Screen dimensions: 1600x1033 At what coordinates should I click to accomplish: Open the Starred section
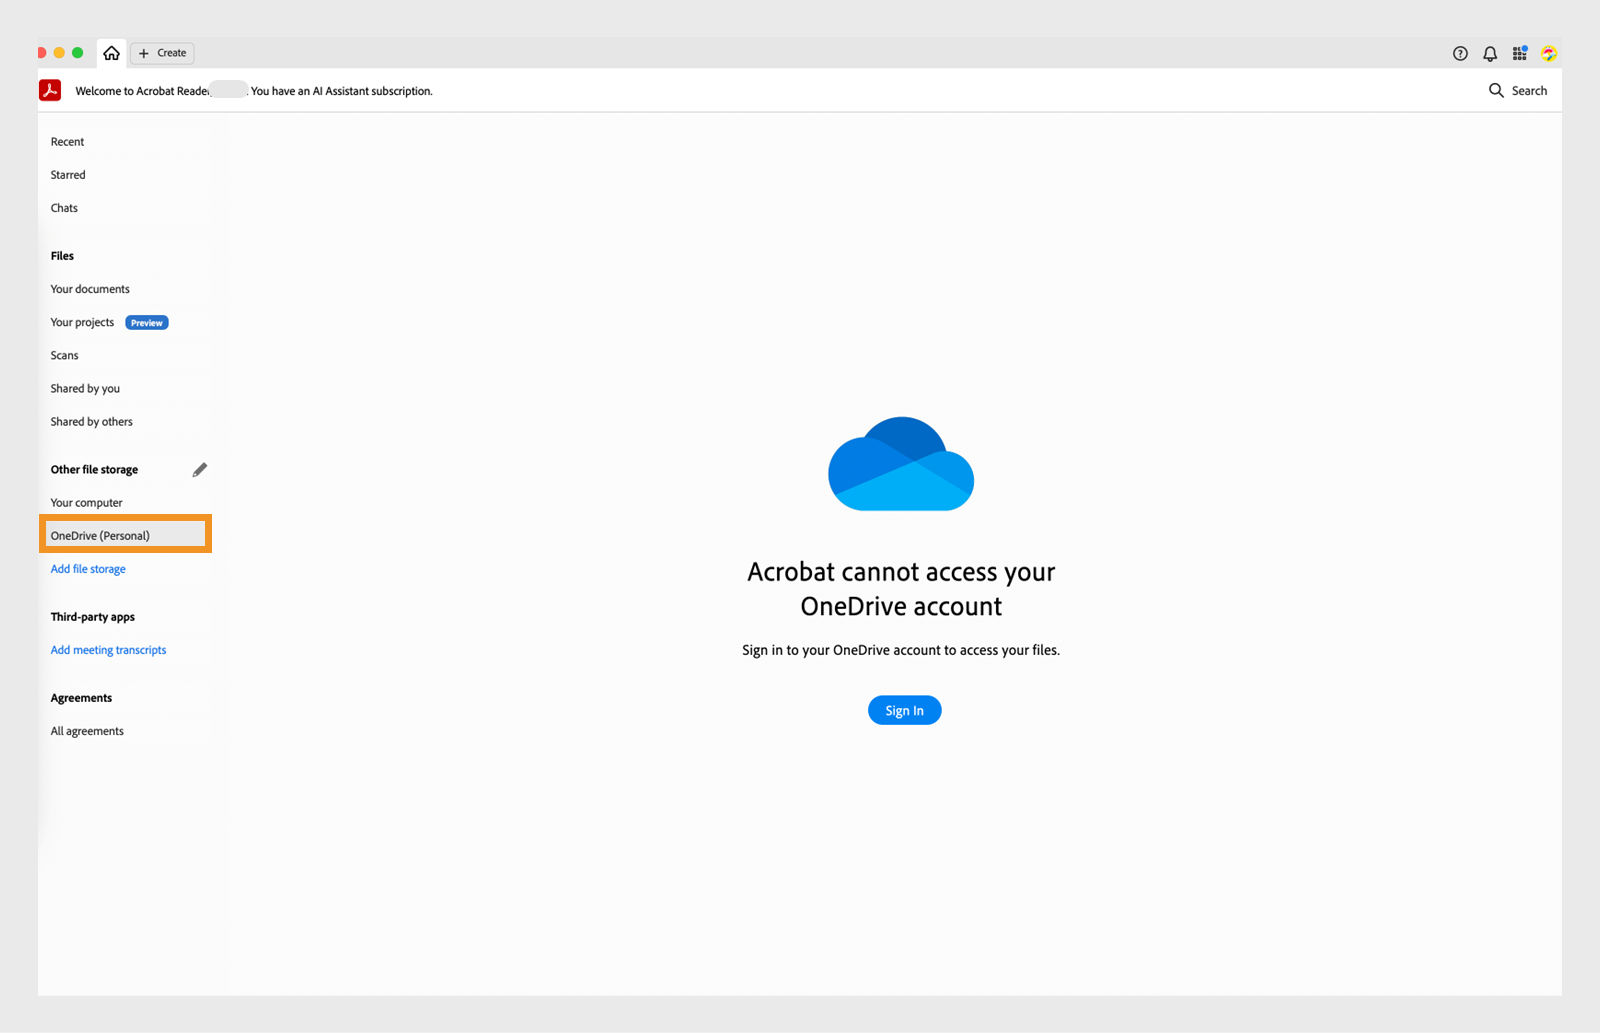67,174
